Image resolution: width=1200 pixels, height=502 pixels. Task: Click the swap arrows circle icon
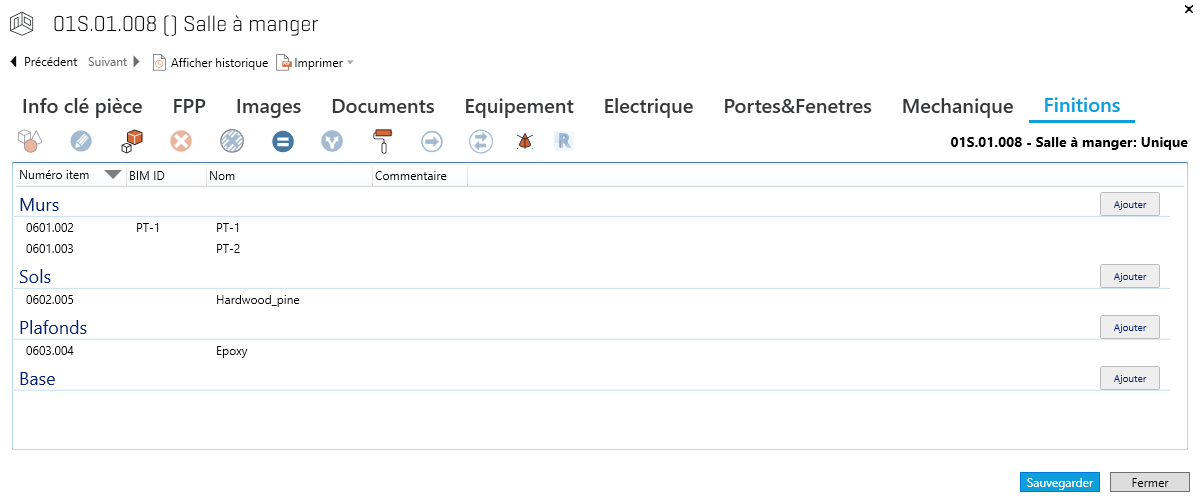[x=481, y=141]
